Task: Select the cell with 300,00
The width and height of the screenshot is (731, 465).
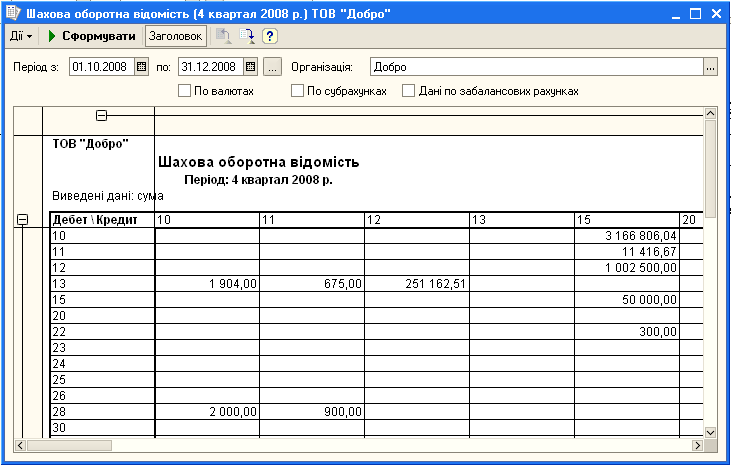Action: pos(627,332)
